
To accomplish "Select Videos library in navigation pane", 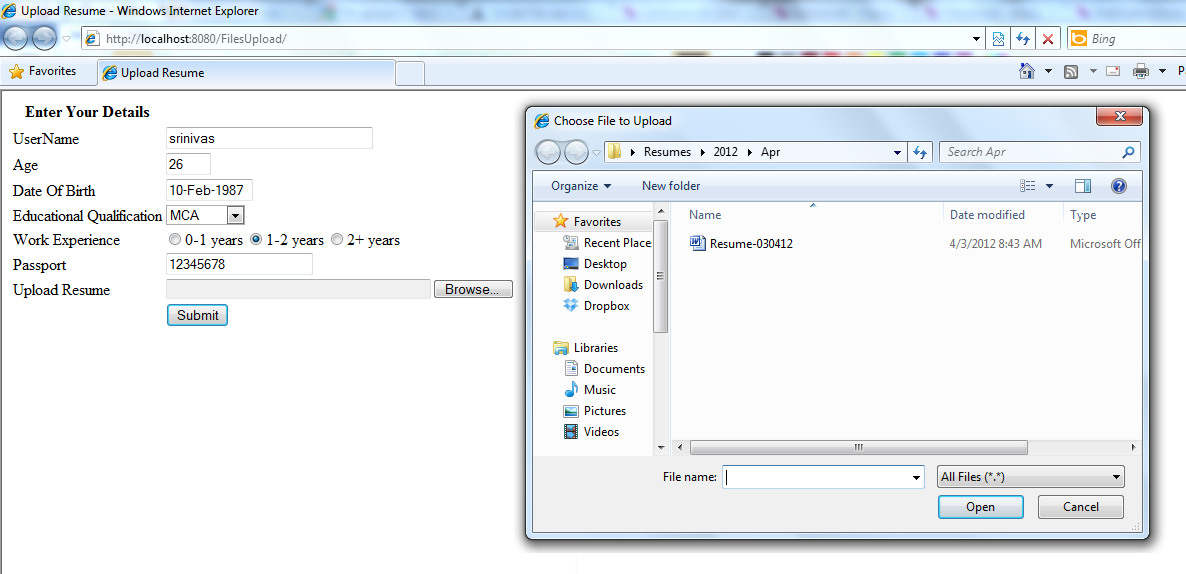I will [591, 433].
